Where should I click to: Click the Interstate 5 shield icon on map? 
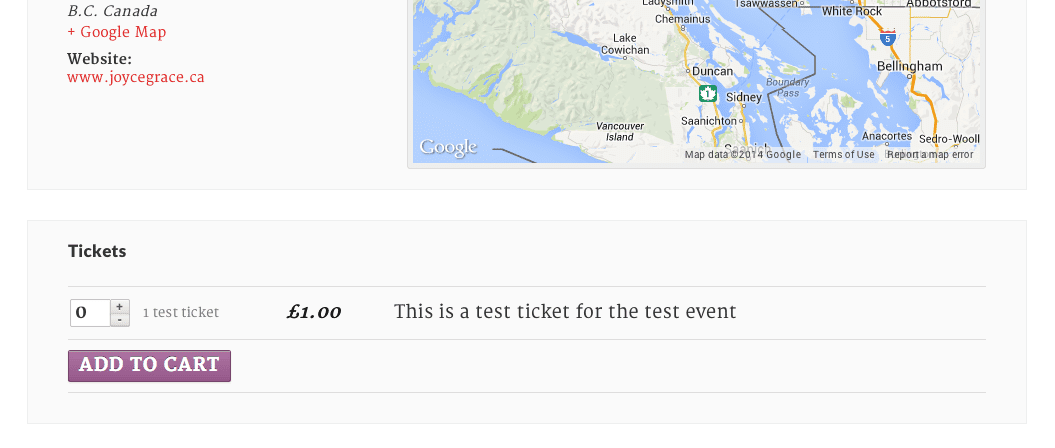tap(887, 38)
